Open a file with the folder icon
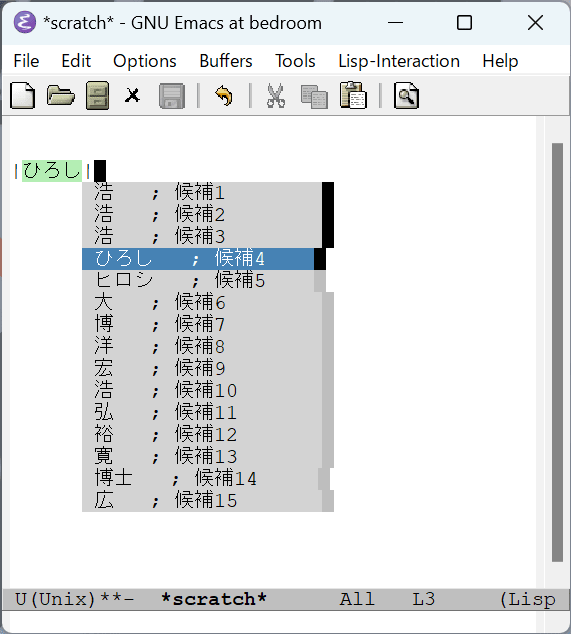Viewport: 571px width, 634px height. (x=61, y=95)
